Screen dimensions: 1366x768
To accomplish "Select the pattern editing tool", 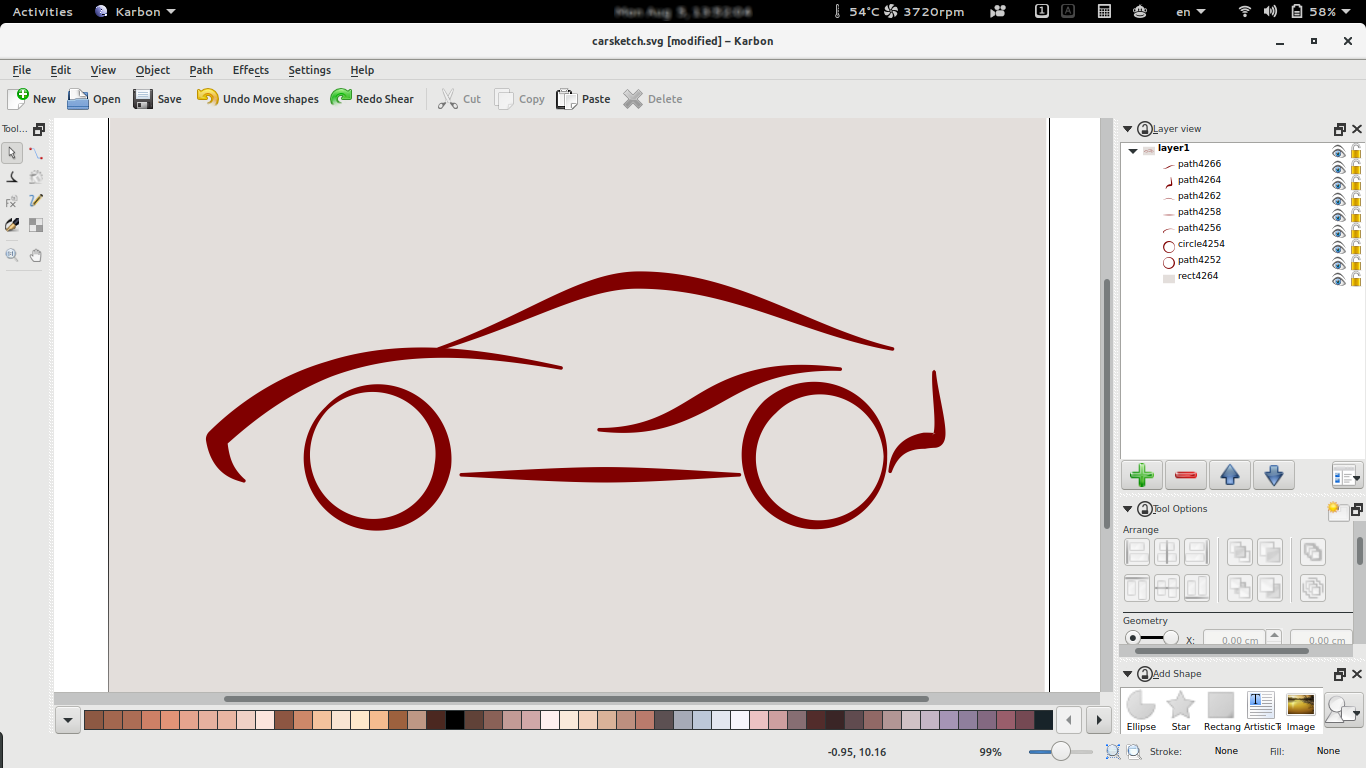I will click(35, 225).
